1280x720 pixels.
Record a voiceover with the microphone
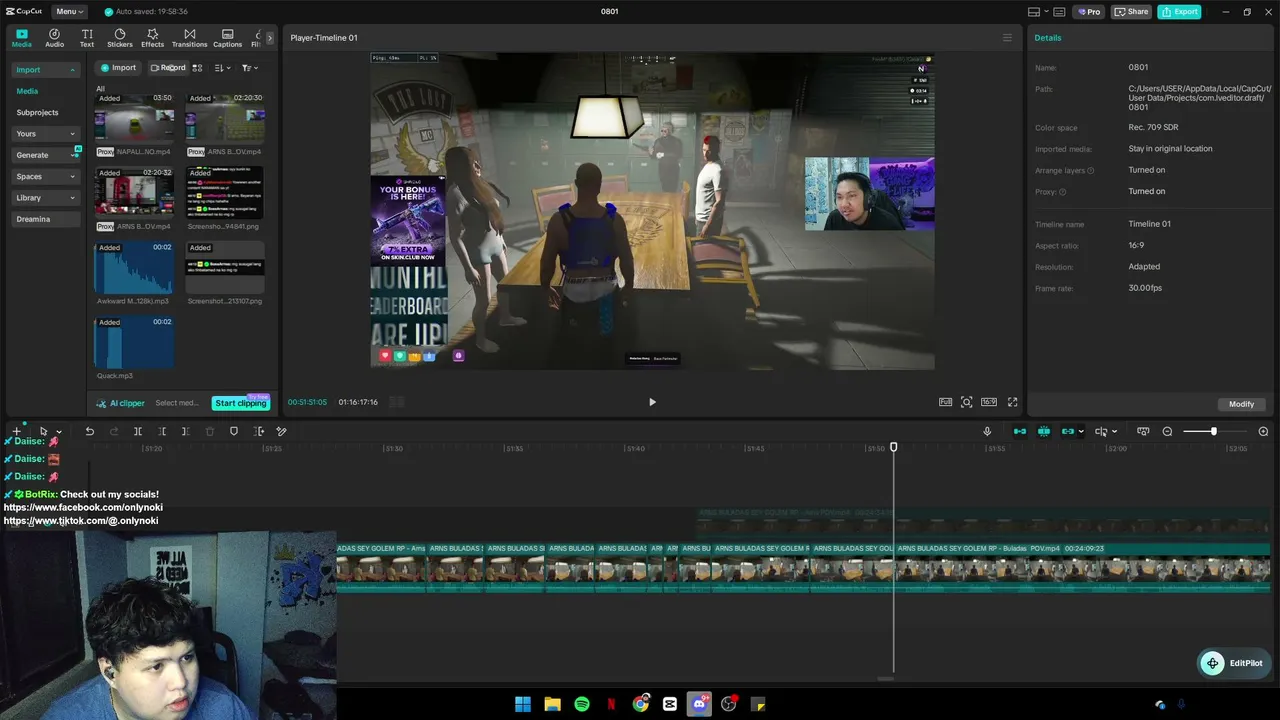987,431
